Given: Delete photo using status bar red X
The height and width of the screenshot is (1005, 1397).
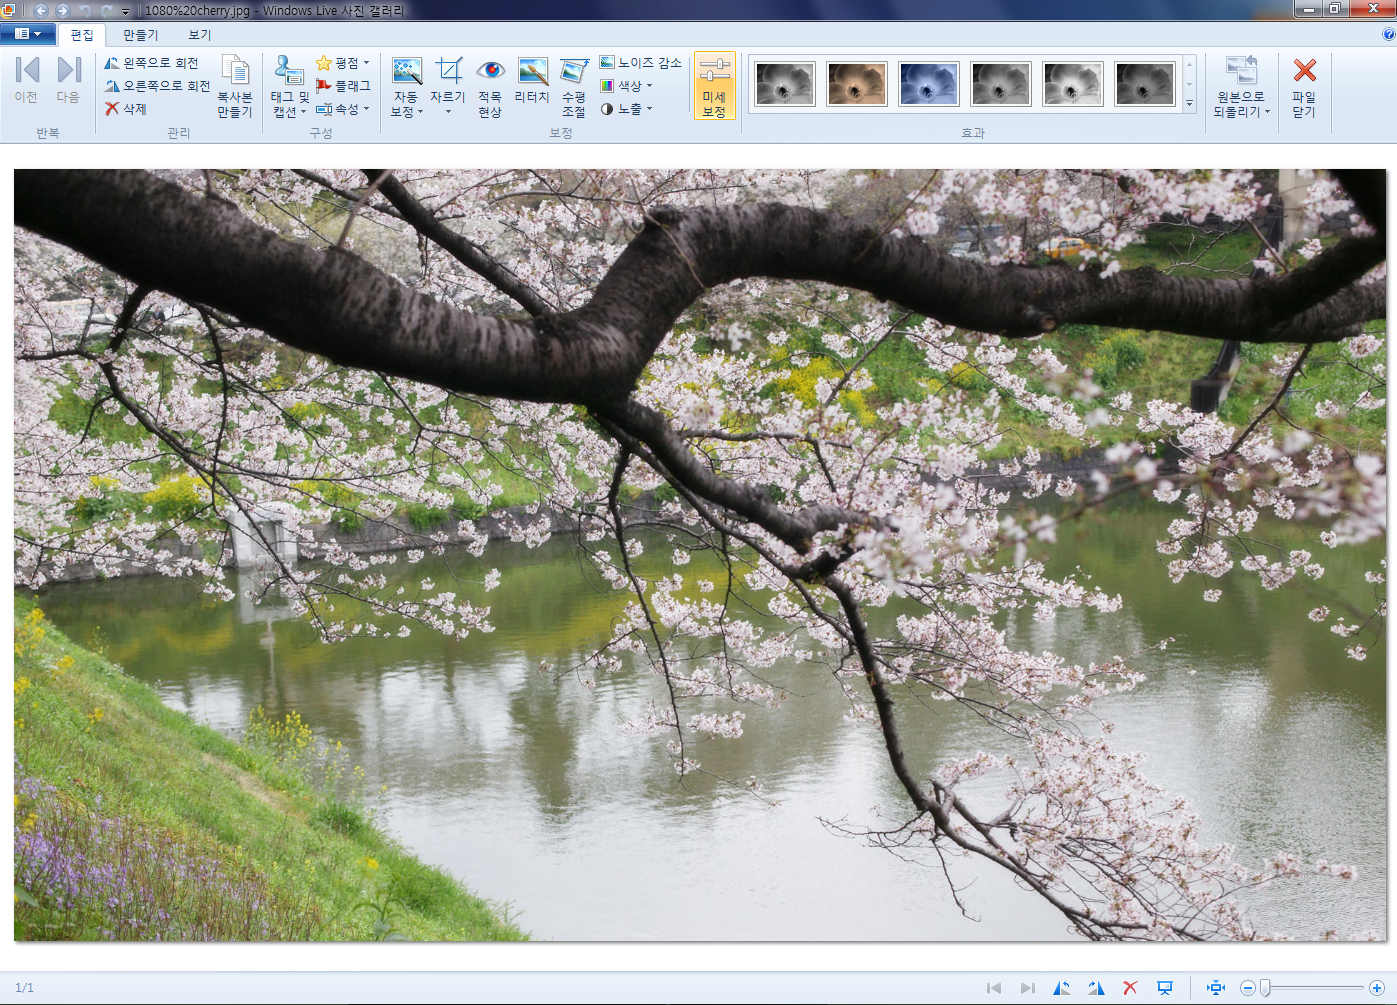Looking at the screenshot, I should [x=1130, y=988].
